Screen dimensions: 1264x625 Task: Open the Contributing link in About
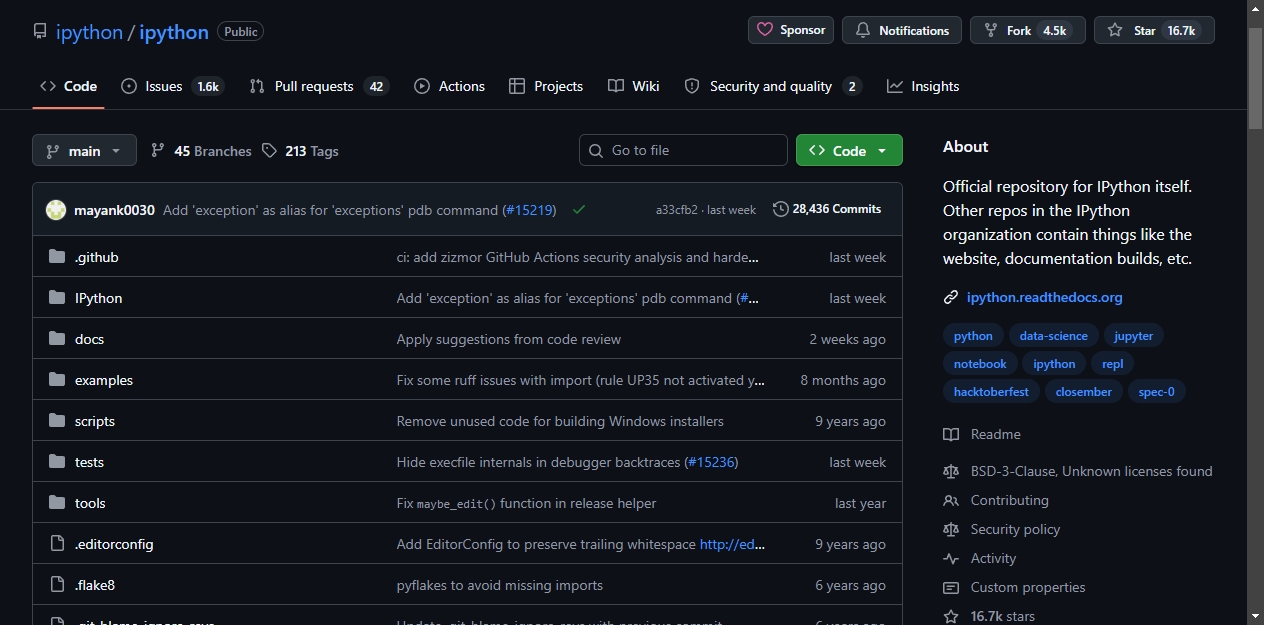[1009, 500]
